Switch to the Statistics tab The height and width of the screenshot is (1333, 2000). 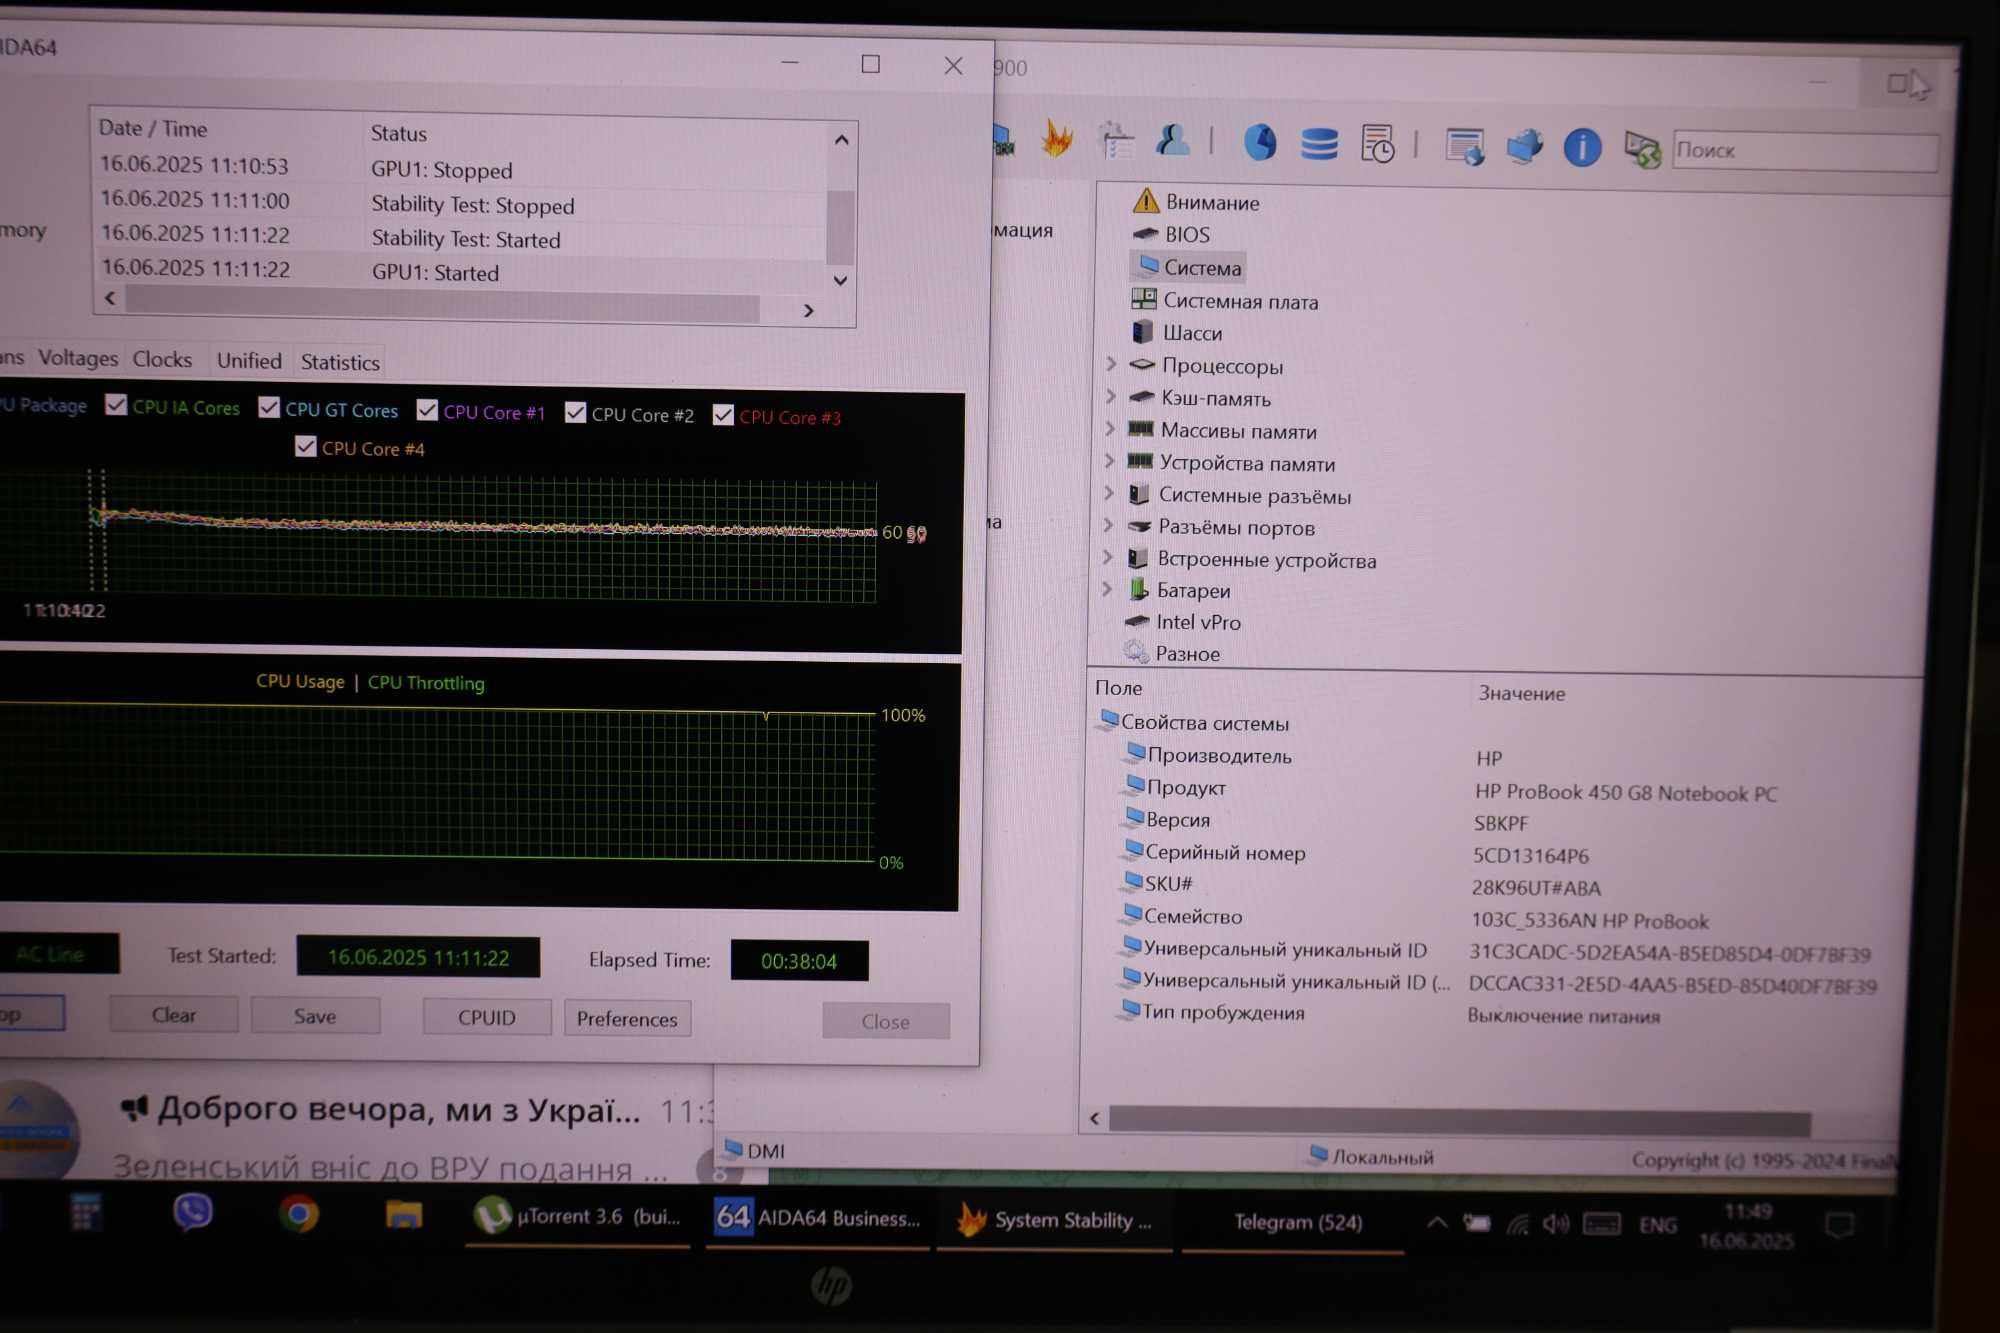(x=340, y=363)
